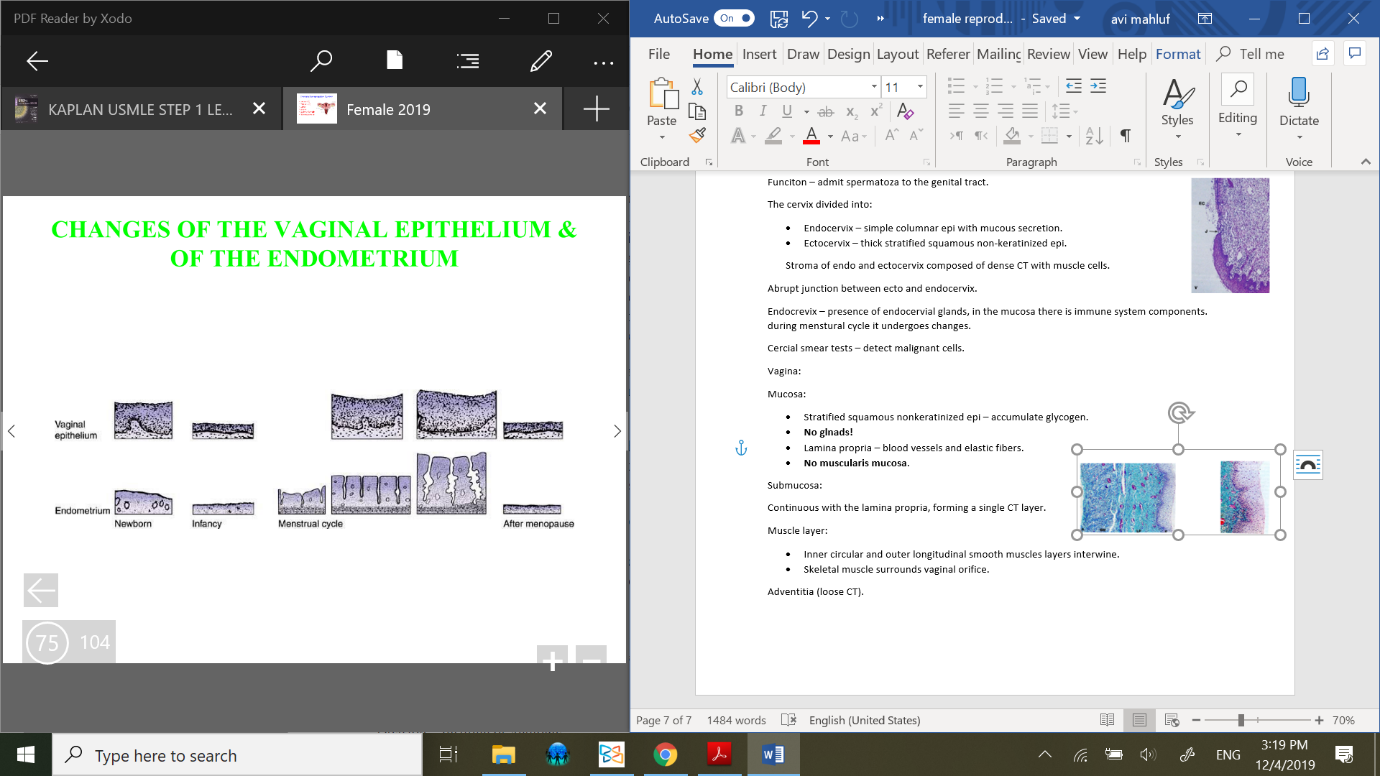Screen dimensions: 1380x776
Task: Click the Cut scissors icon
Action: click(x=697, y=87)
